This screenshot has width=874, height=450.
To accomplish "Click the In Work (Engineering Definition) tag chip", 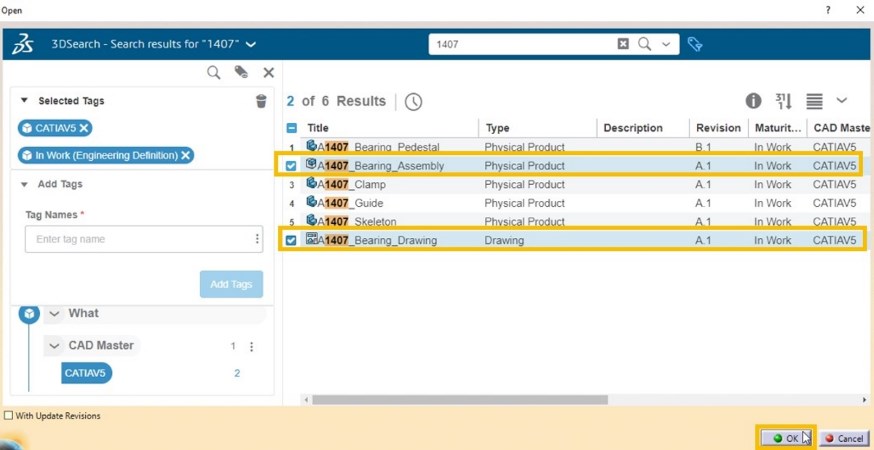I will click(106, 155).
